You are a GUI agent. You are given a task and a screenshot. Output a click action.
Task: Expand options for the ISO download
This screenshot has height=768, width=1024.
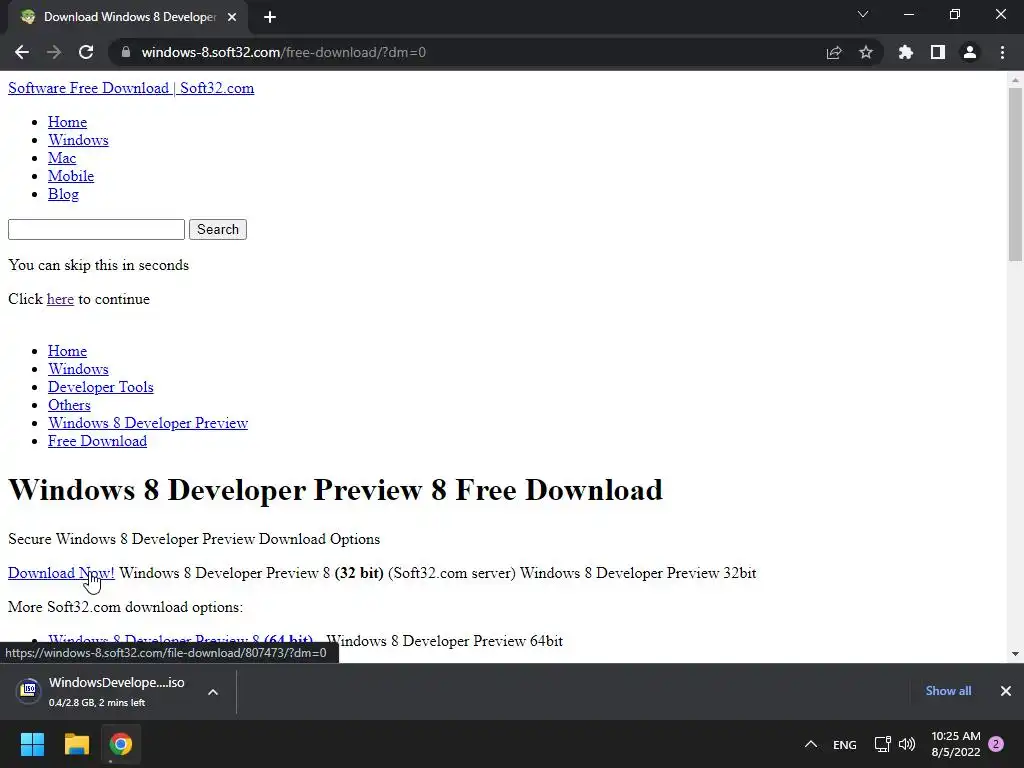tap(213, 692)
